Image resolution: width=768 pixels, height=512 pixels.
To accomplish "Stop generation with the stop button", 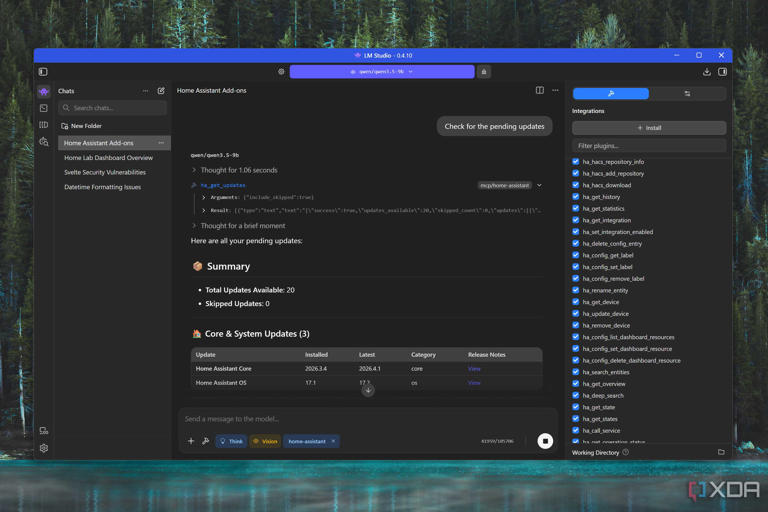I will tap(545, 441).
